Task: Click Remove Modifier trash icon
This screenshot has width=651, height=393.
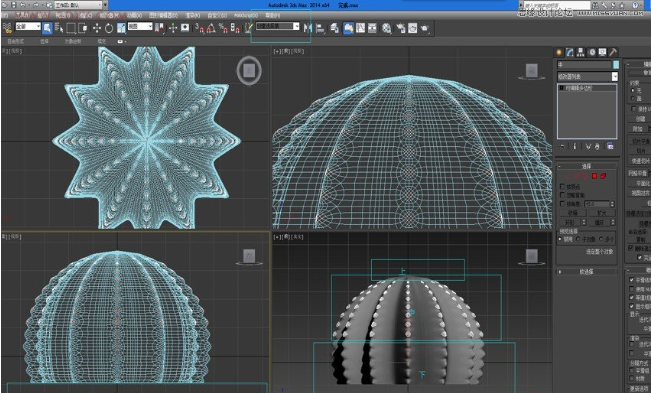Action: [x=597, y=146]
